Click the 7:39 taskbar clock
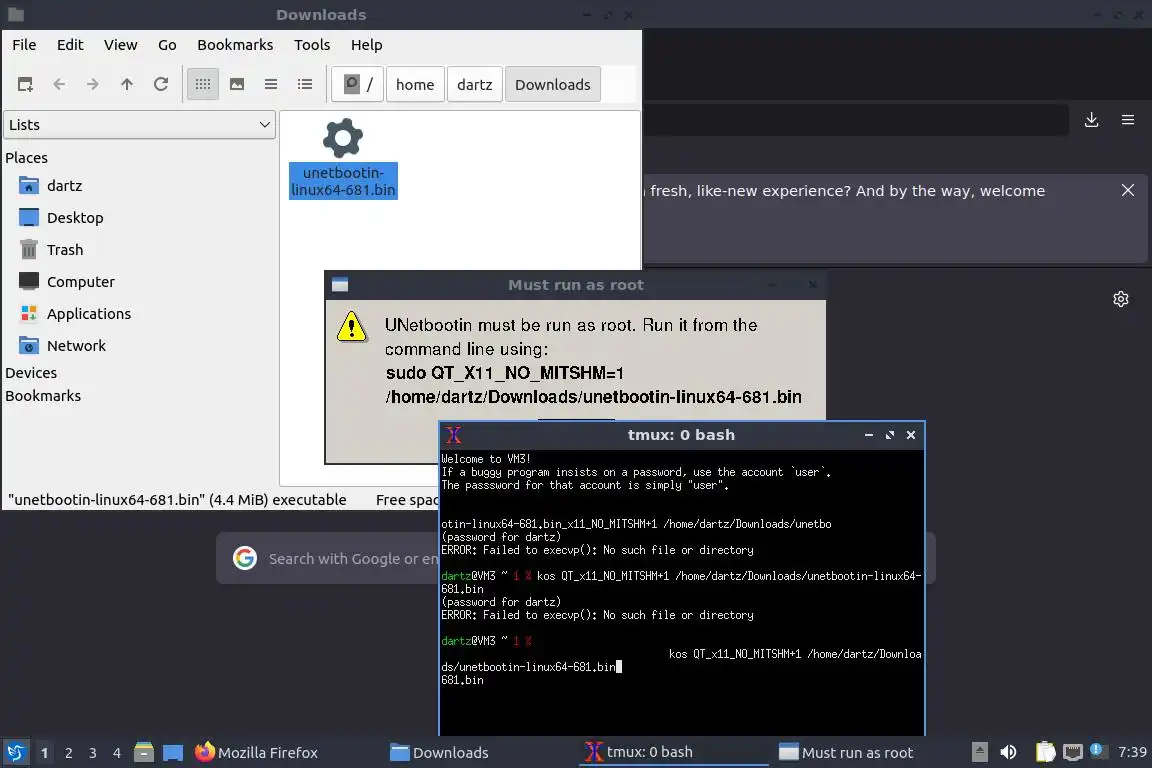This screenshot has width=1152, height=768. point(1132,752)
